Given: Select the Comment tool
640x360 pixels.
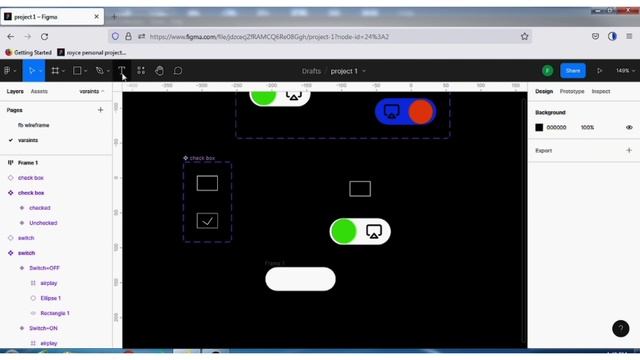Looking at the screenshot, I should [178, 71].
